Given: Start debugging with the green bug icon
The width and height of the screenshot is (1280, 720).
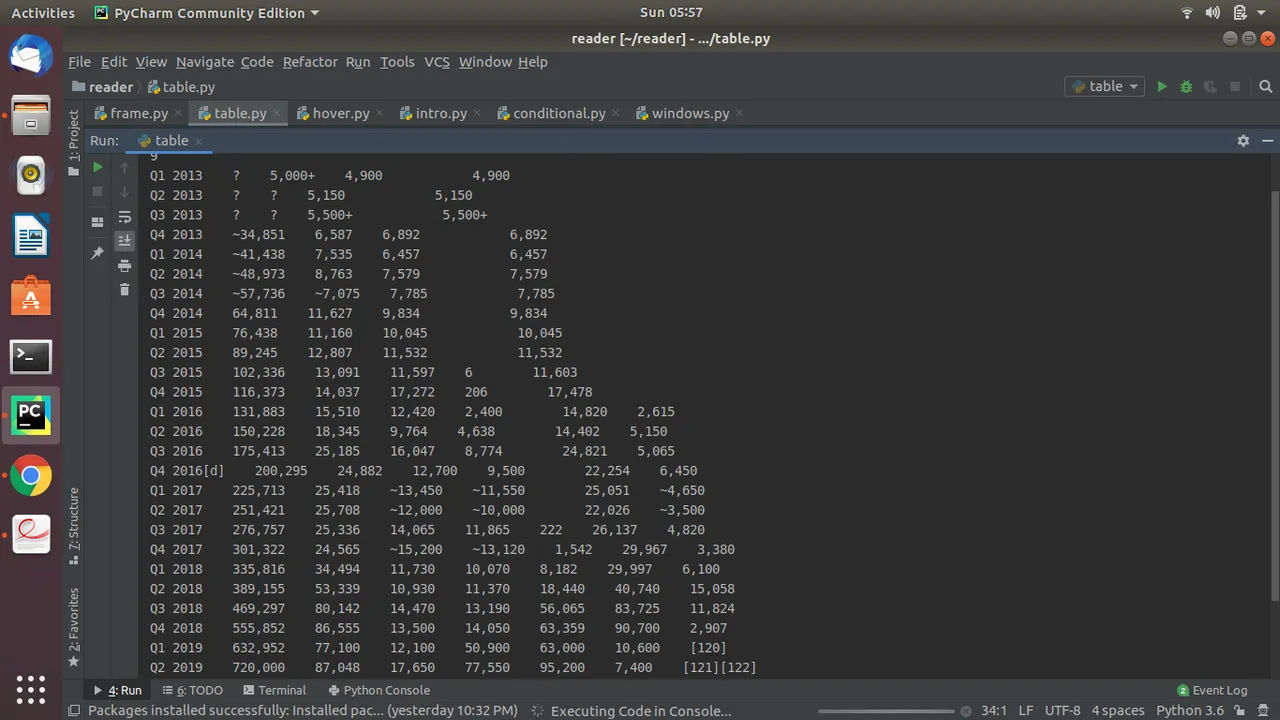Looking at the screenshot, I should pos(1186,87).
